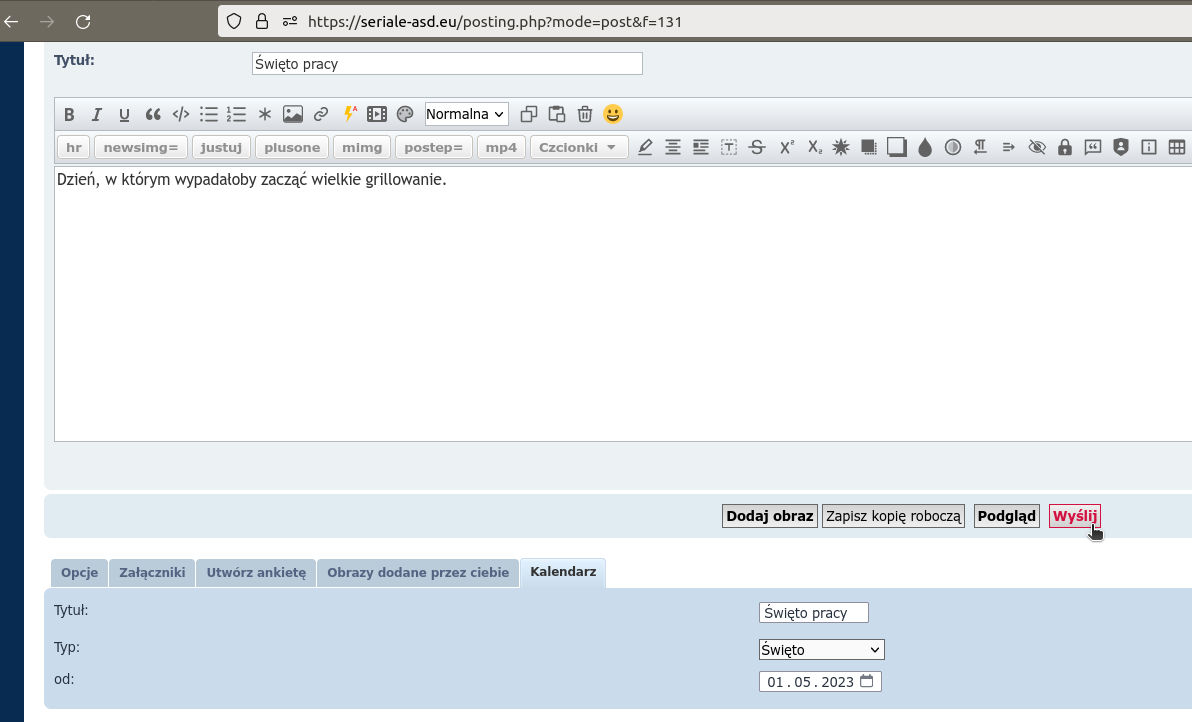The width and height of the screenshot is (1192, 722).
Task: Insert a numbered list
Action: [x=236, y=115]
